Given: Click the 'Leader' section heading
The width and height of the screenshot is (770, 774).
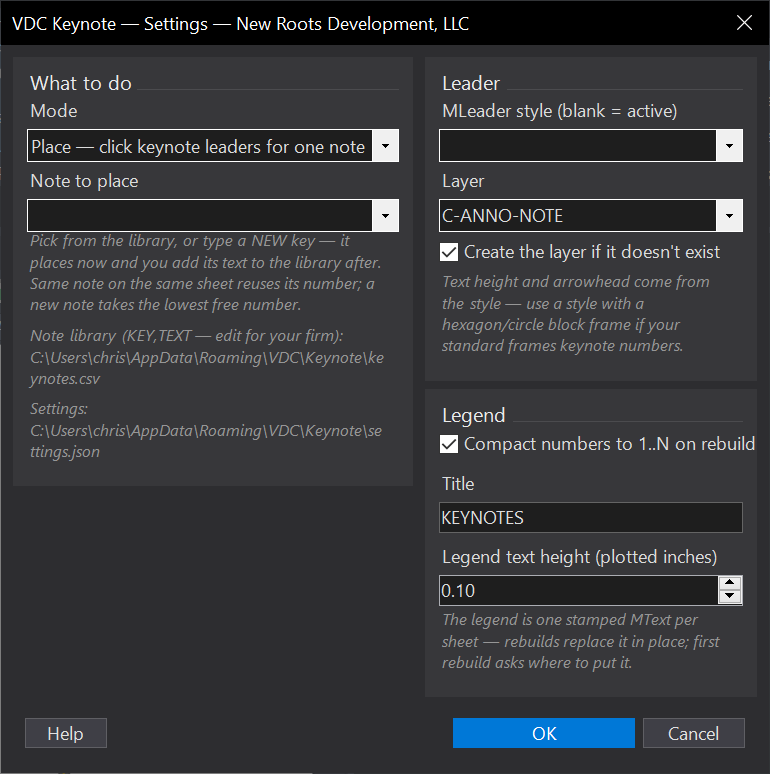Looking at the screenshot, I should (471, 83).
